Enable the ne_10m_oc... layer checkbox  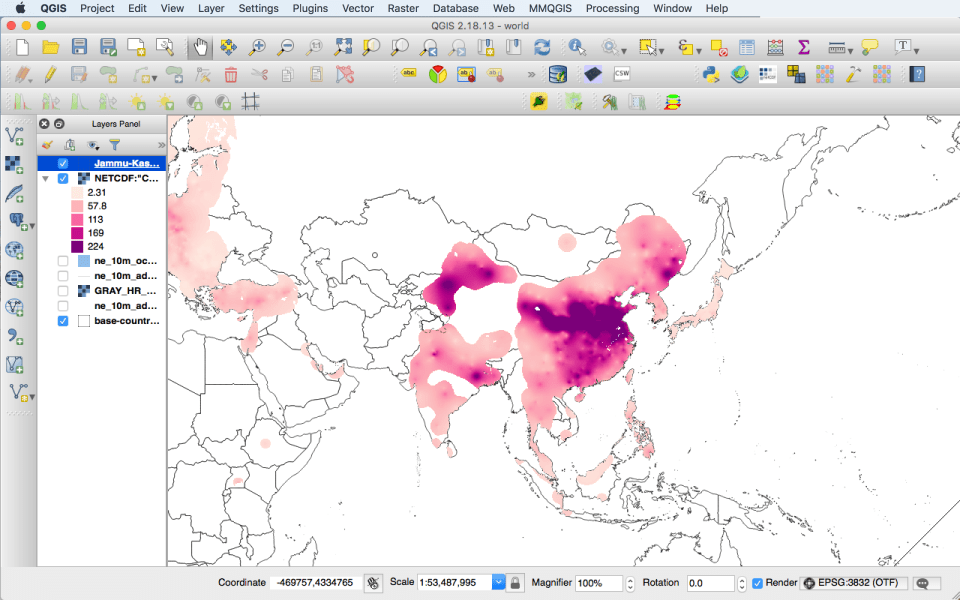[x=63, y=261]
